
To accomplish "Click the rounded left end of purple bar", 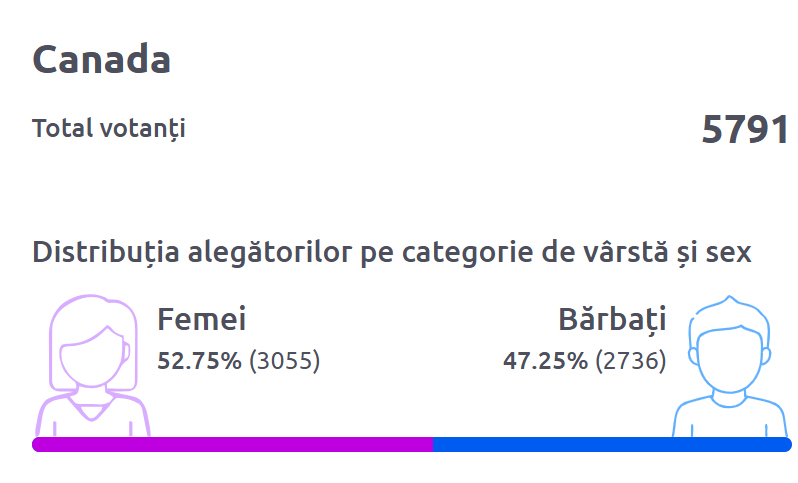I will (x=38, y=445).
